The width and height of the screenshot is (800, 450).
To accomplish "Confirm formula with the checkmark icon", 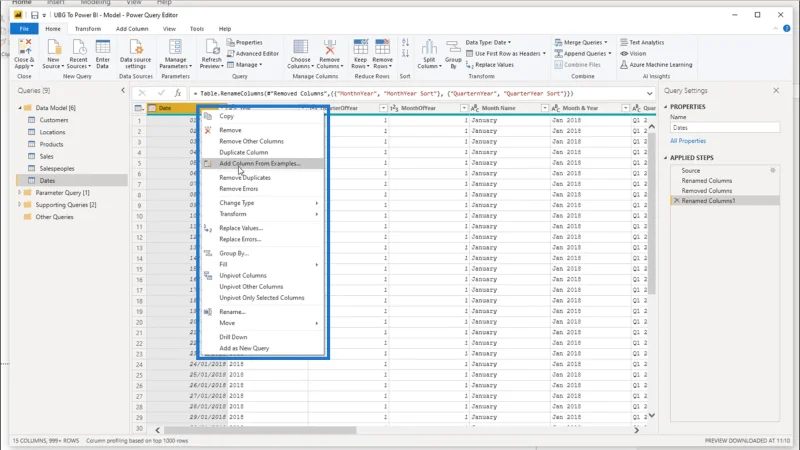I will click(161, 93).
